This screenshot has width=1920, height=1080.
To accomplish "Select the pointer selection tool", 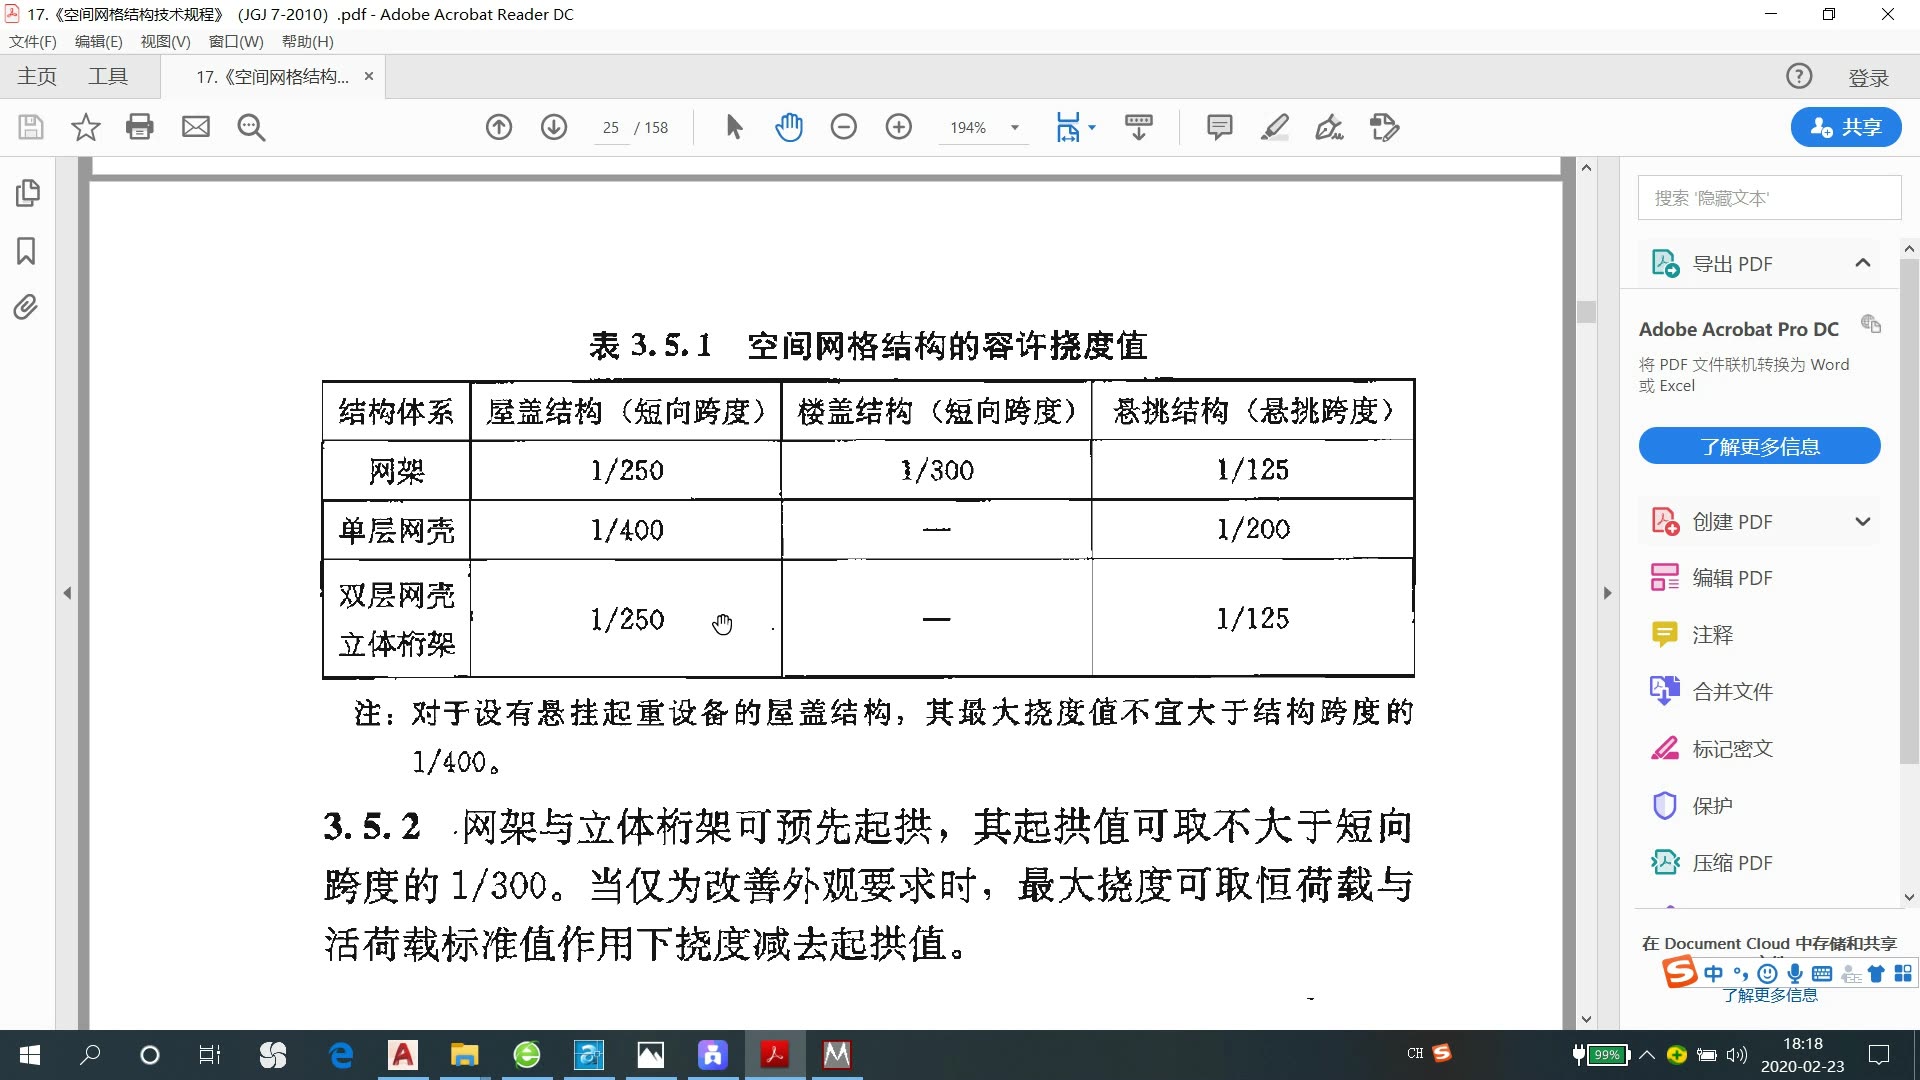I will (x=735, y=127).
